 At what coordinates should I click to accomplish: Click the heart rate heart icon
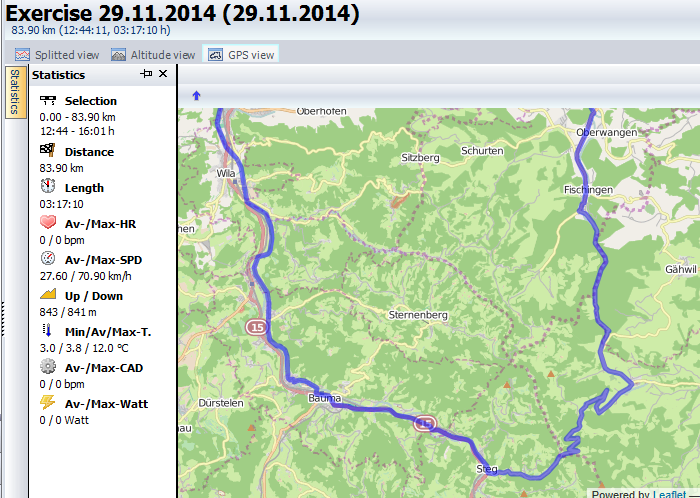[x=48, y=223]
